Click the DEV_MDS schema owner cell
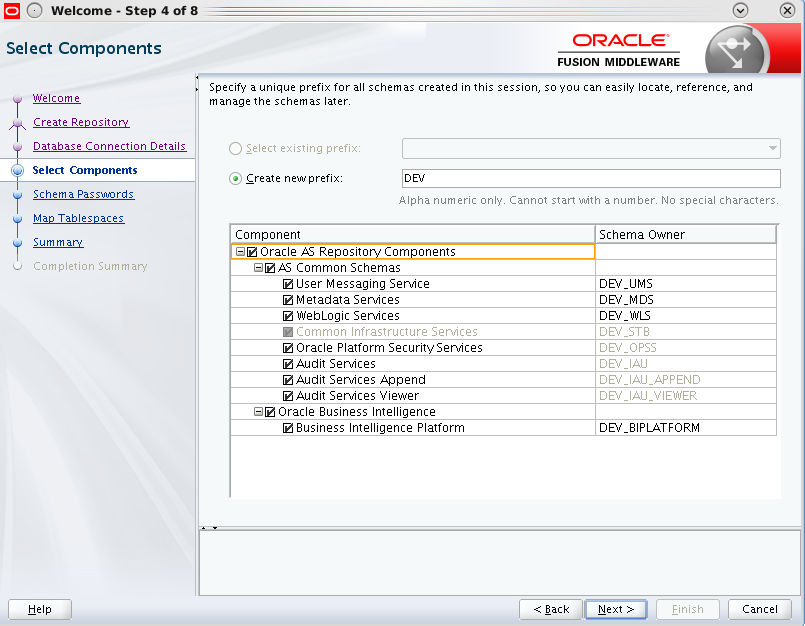The image size is (805, 626). coord(685,300)
